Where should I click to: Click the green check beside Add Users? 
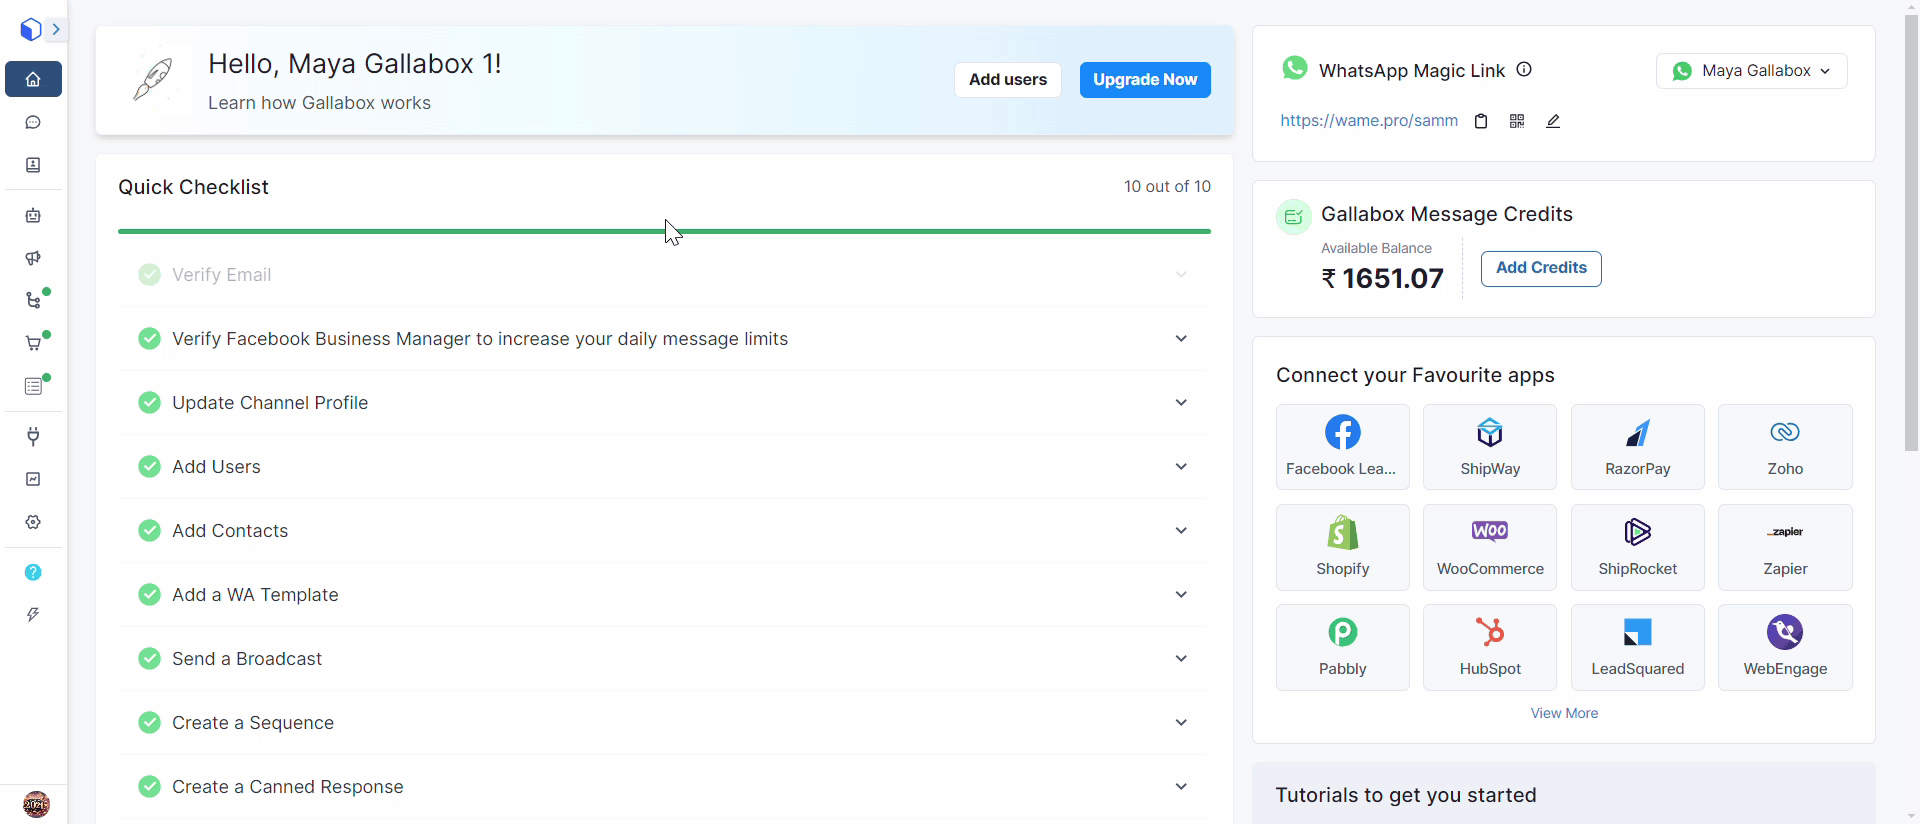(x=149, y=467)
